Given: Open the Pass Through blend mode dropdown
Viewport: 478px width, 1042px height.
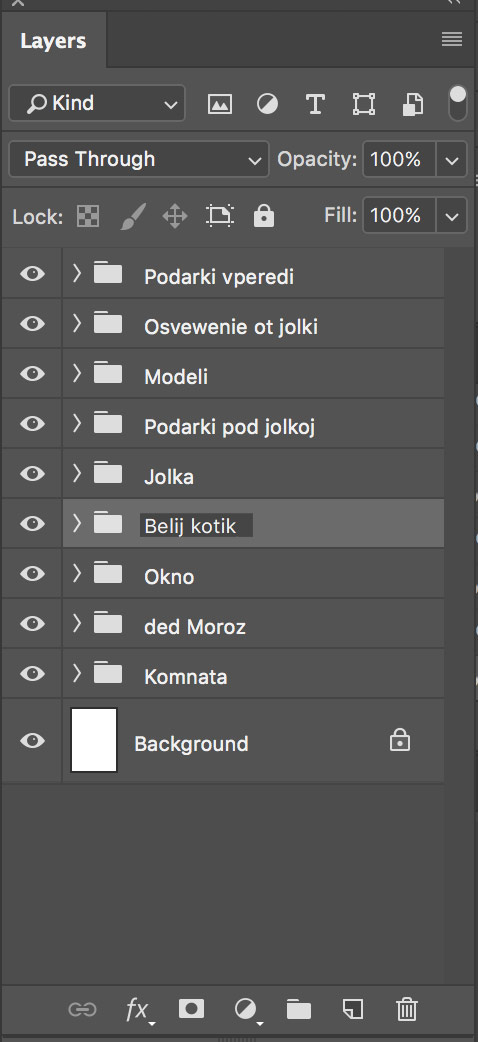Looking at the screenshot, I should 139,159.
